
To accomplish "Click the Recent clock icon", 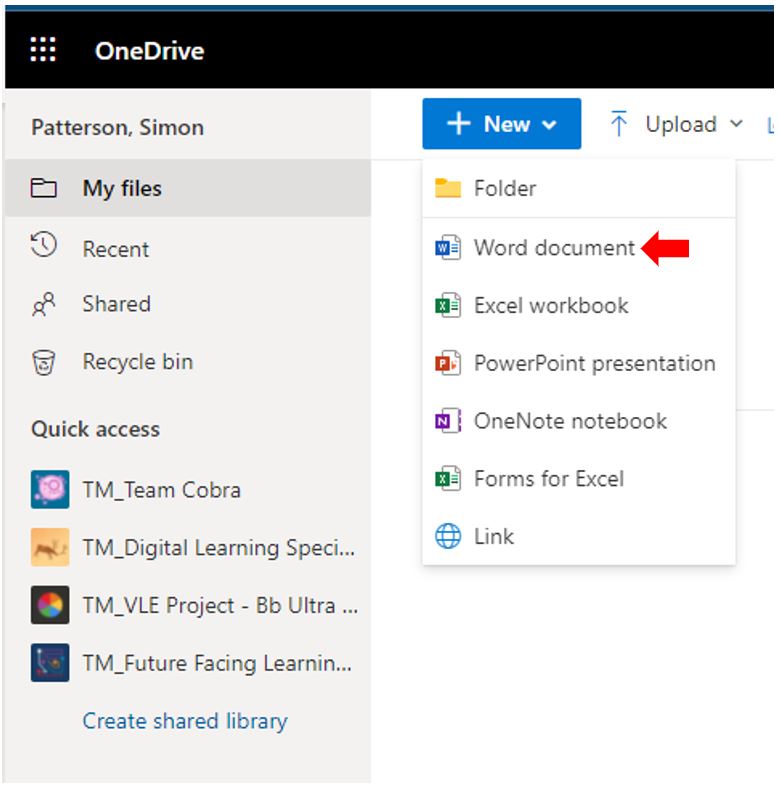I will pos(44,245).
